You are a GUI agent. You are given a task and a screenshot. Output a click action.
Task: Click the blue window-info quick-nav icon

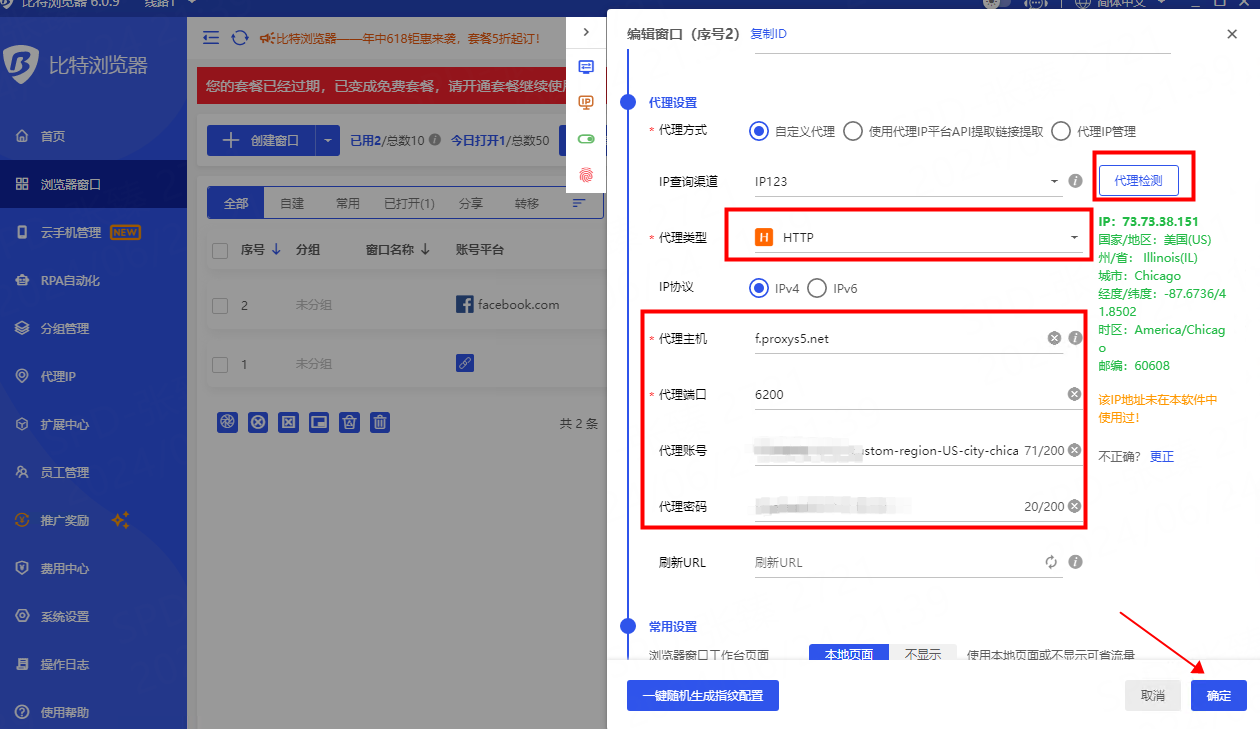[586, 67]
